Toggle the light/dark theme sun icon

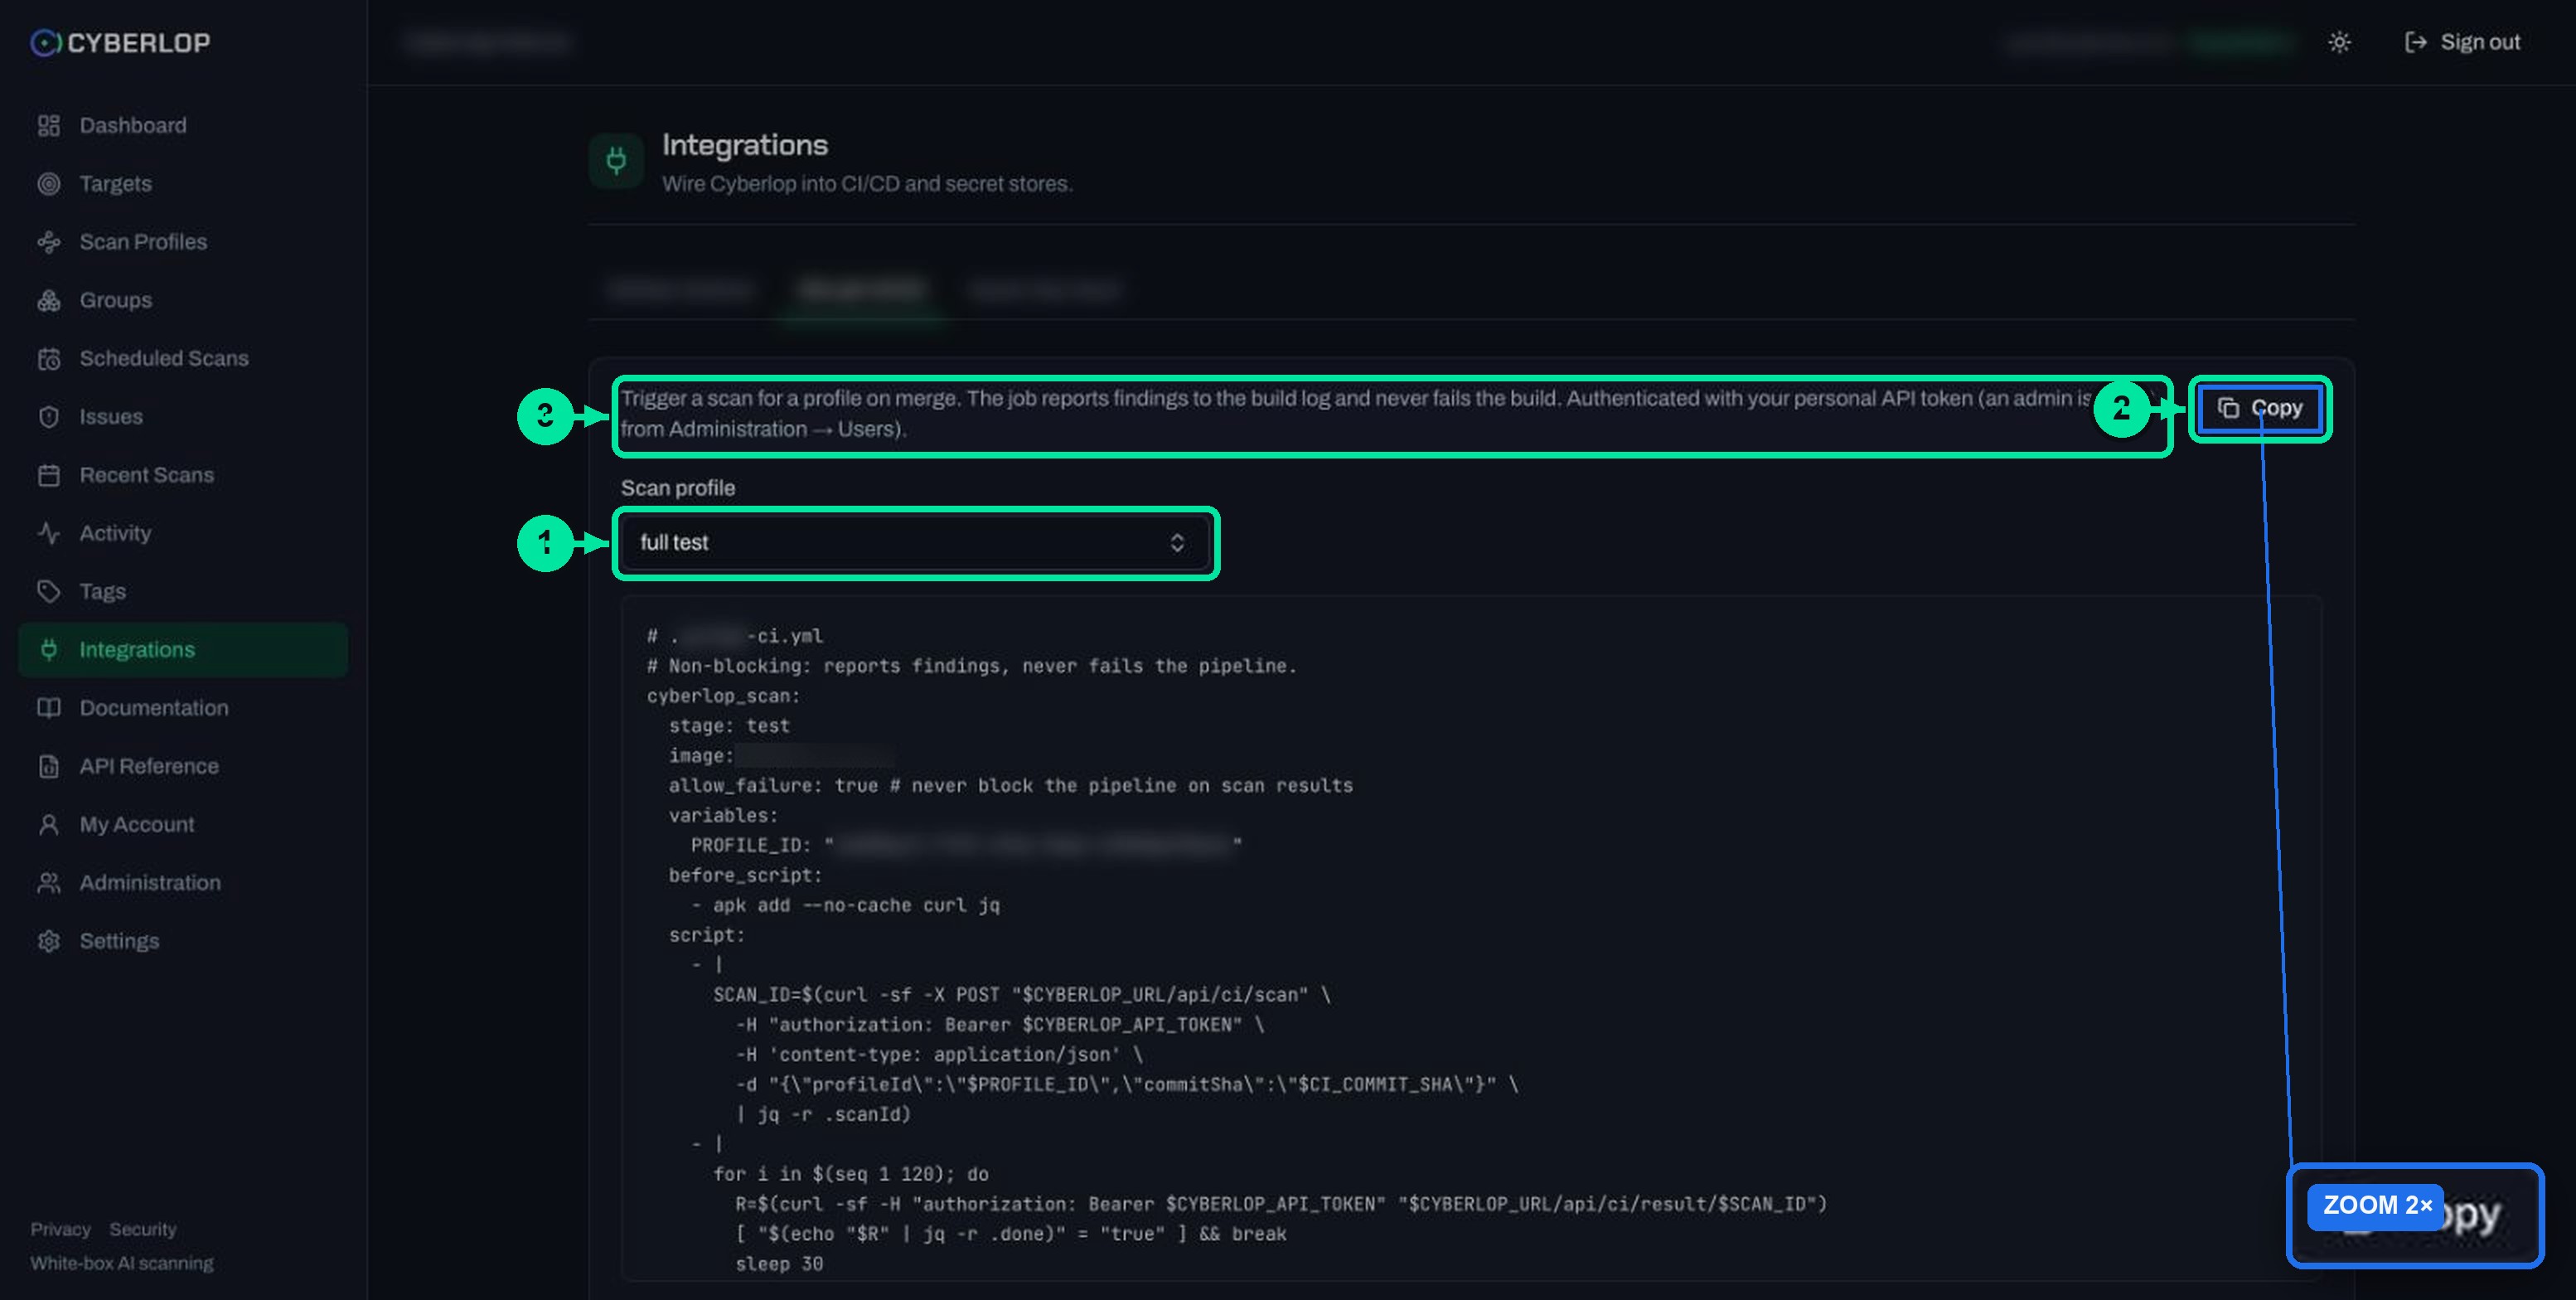coord(2338,42)
